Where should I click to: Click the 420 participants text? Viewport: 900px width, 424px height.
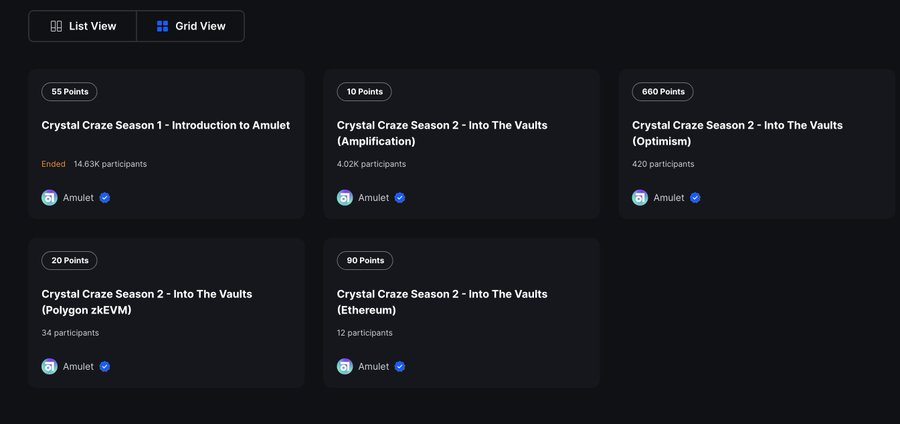pos(663,164)
